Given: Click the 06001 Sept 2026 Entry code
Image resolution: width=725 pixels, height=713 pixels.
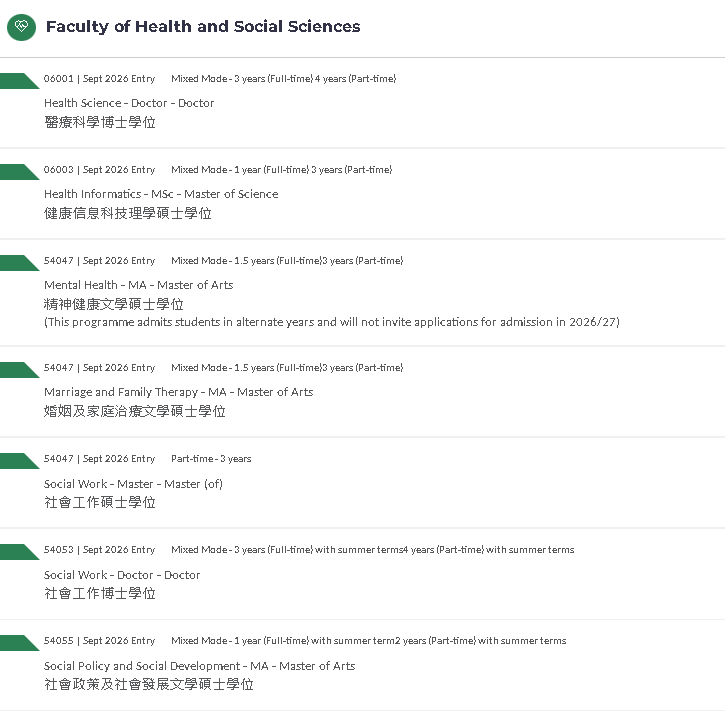Looking at the screenshot, I should tap(99, 79).
